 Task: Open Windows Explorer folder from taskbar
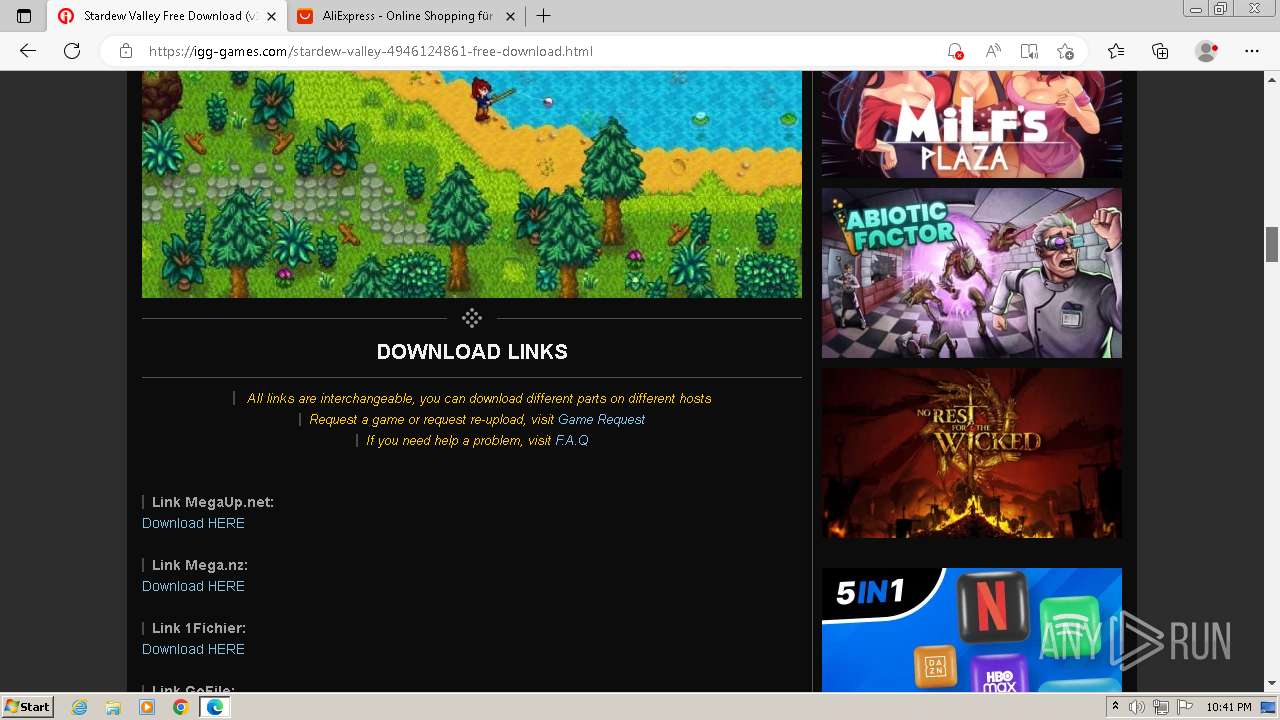click(113, 707)
